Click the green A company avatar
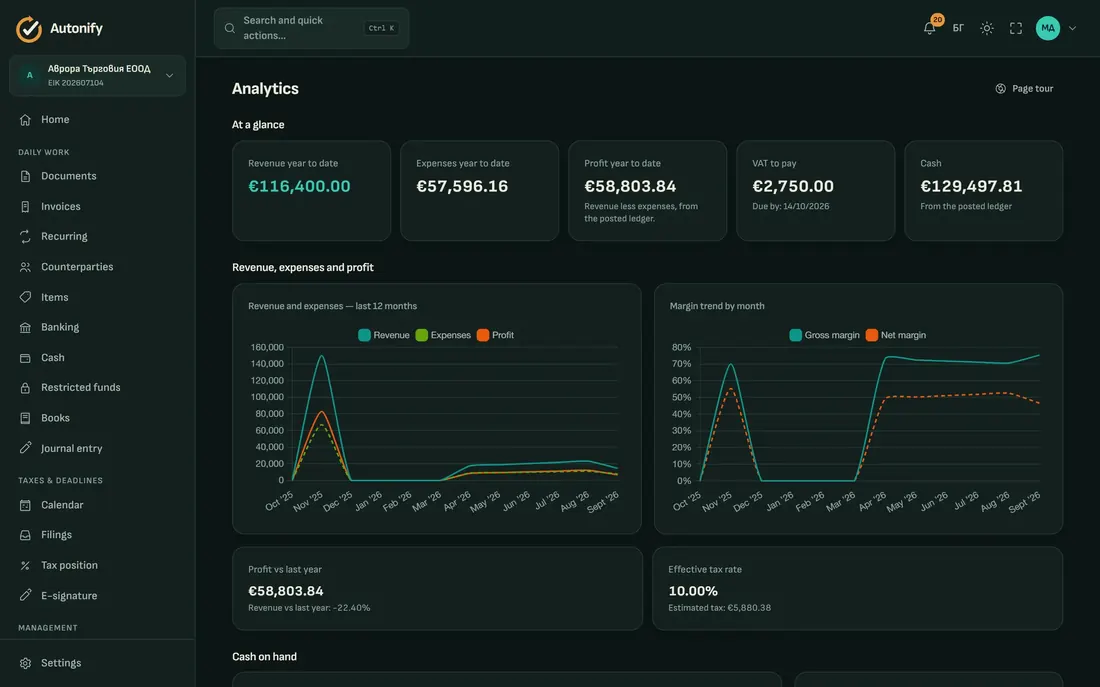1100x687 pixels. (x=29, y=75)
